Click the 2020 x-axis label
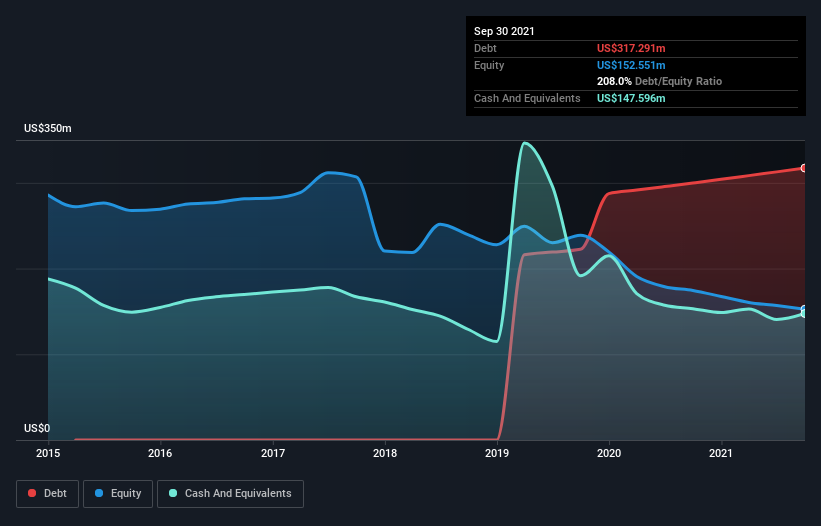Screen dimensions: 821x526 pyautogui.click(x=609, y=453)
